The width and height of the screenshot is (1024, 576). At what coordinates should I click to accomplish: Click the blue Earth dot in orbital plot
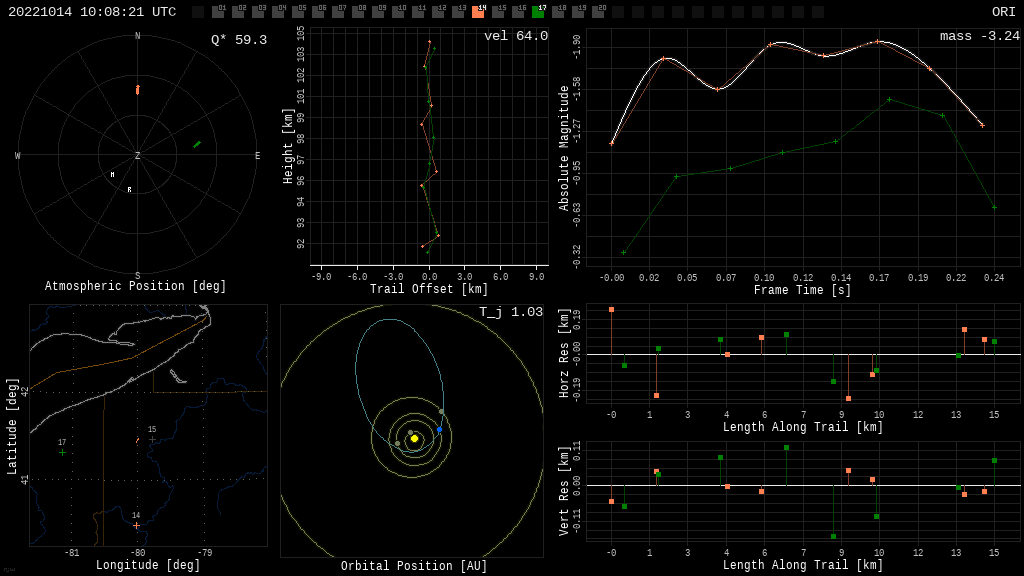(439, 430)
